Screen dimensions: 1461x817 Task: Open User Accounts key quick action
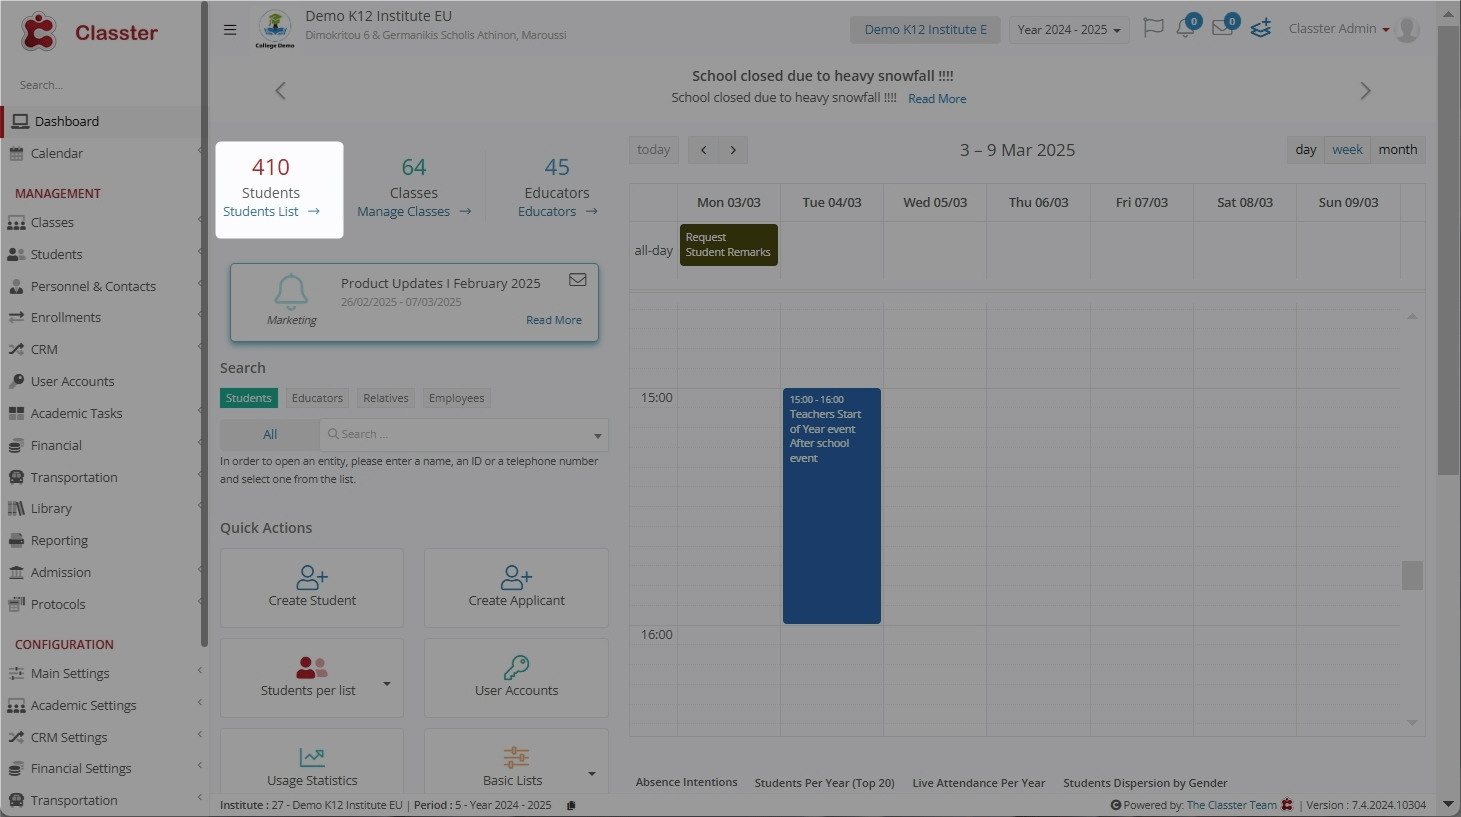coord(516,668)
